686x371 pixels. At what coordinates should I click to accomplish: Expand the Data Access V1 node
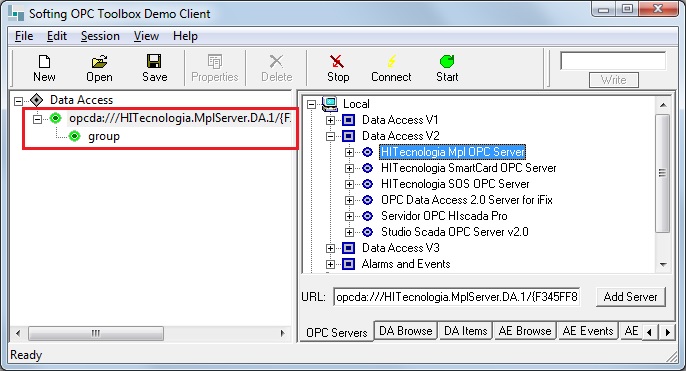pyautogui.click(x=330, y=120)
